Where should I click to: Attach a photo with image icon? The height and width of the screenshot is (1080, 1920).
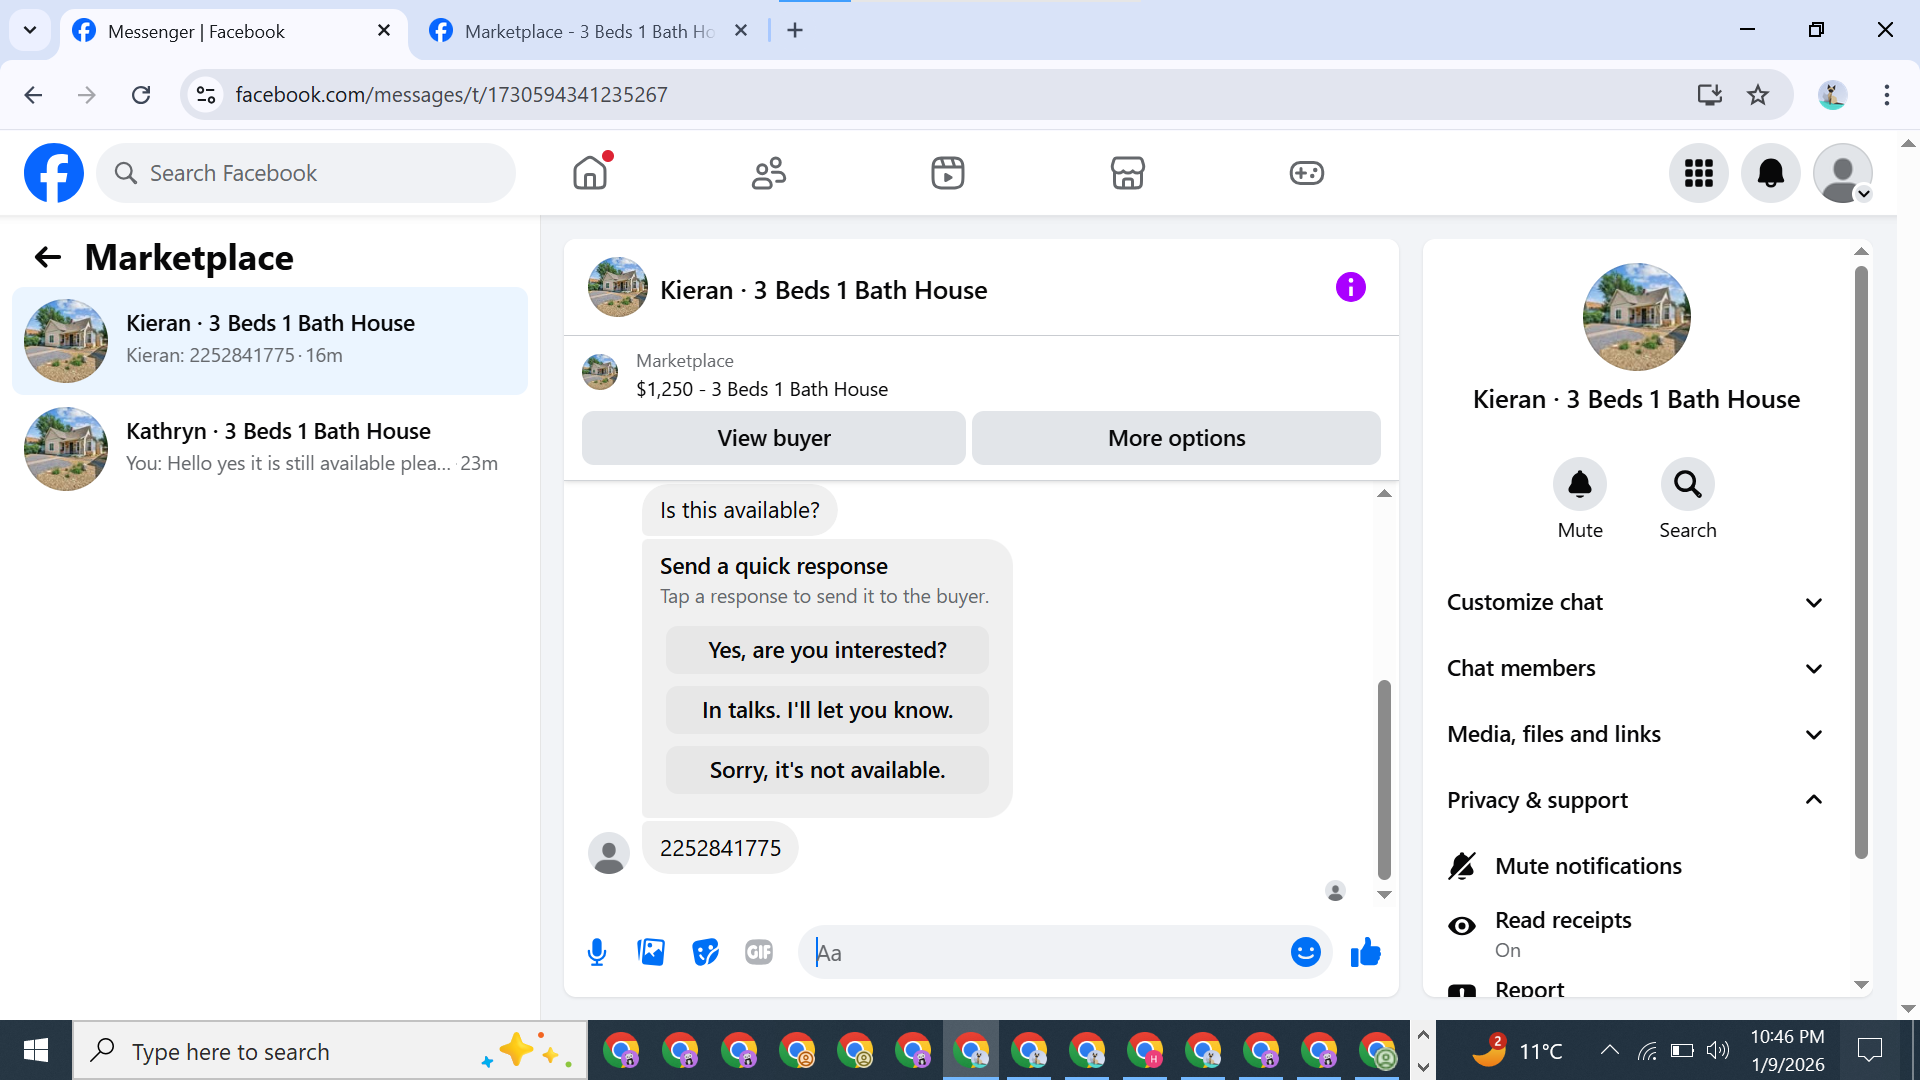pyautogui.click(x=651, y=952)
